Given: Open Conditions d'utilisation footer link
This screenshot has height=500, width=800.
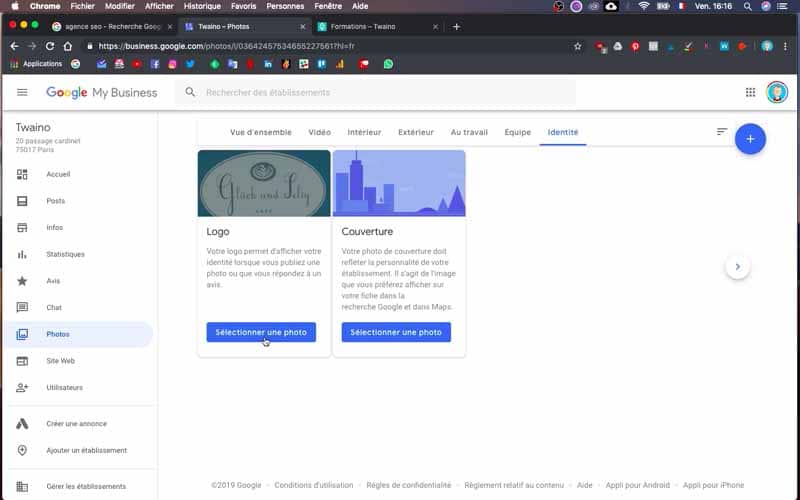Looking at the screenshot, I should coord(314,485).
